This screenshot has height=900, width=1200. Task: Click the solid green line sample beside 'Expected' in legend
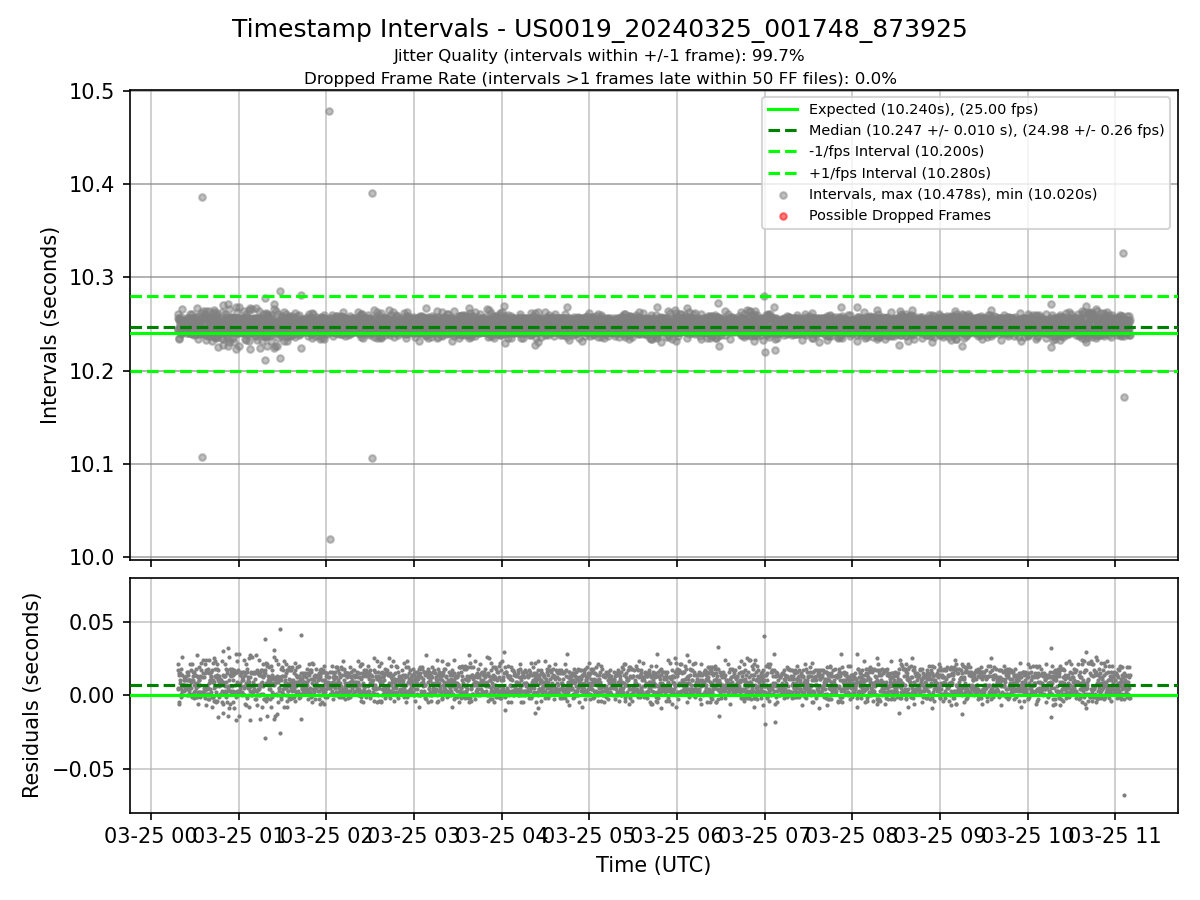coord(783,109)
